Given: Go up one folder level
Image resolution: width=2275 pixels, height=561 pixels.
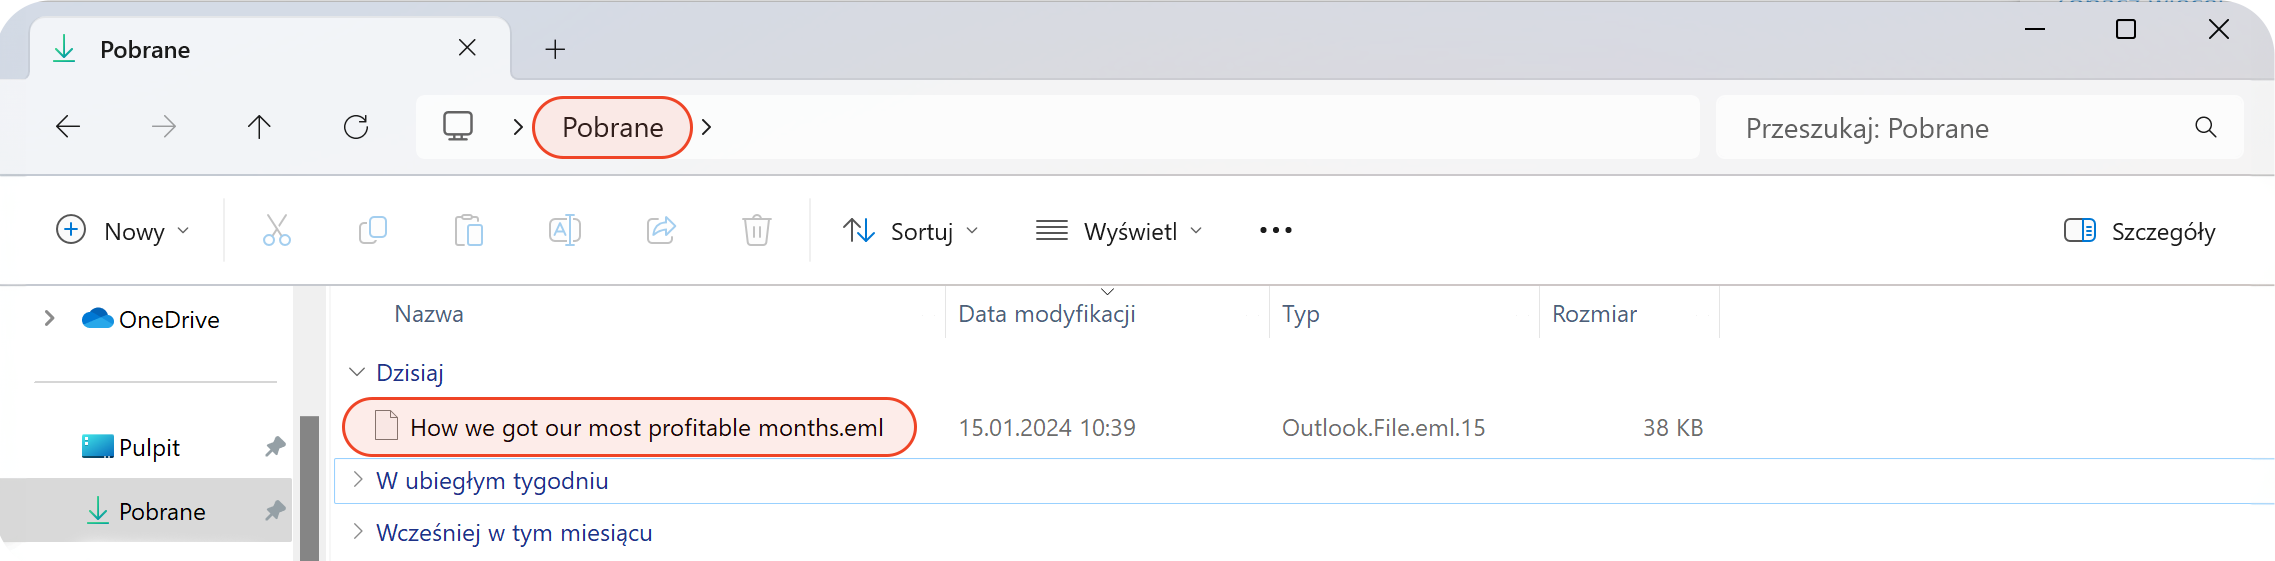Looking at the screenshot, I should [x=259, y=127].
